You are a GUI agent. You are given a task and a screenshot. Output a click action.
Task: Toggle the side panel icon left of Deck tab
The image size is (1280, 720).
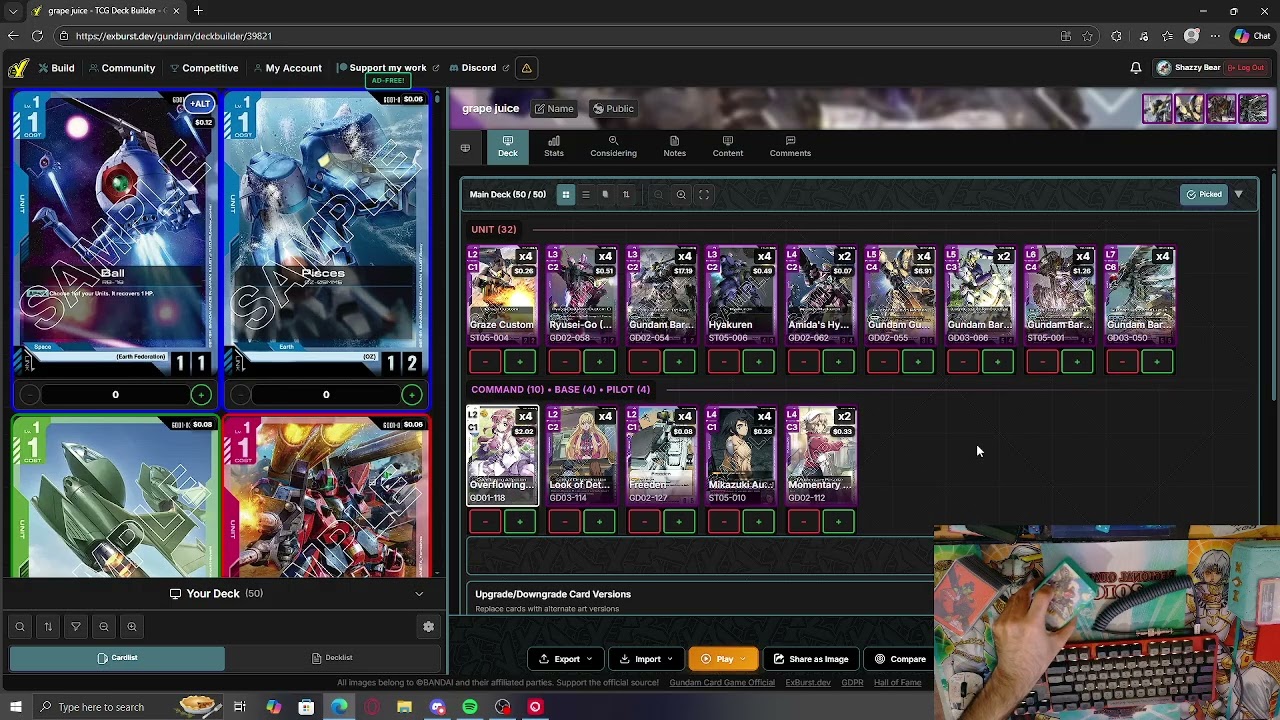tap(465, 148)
